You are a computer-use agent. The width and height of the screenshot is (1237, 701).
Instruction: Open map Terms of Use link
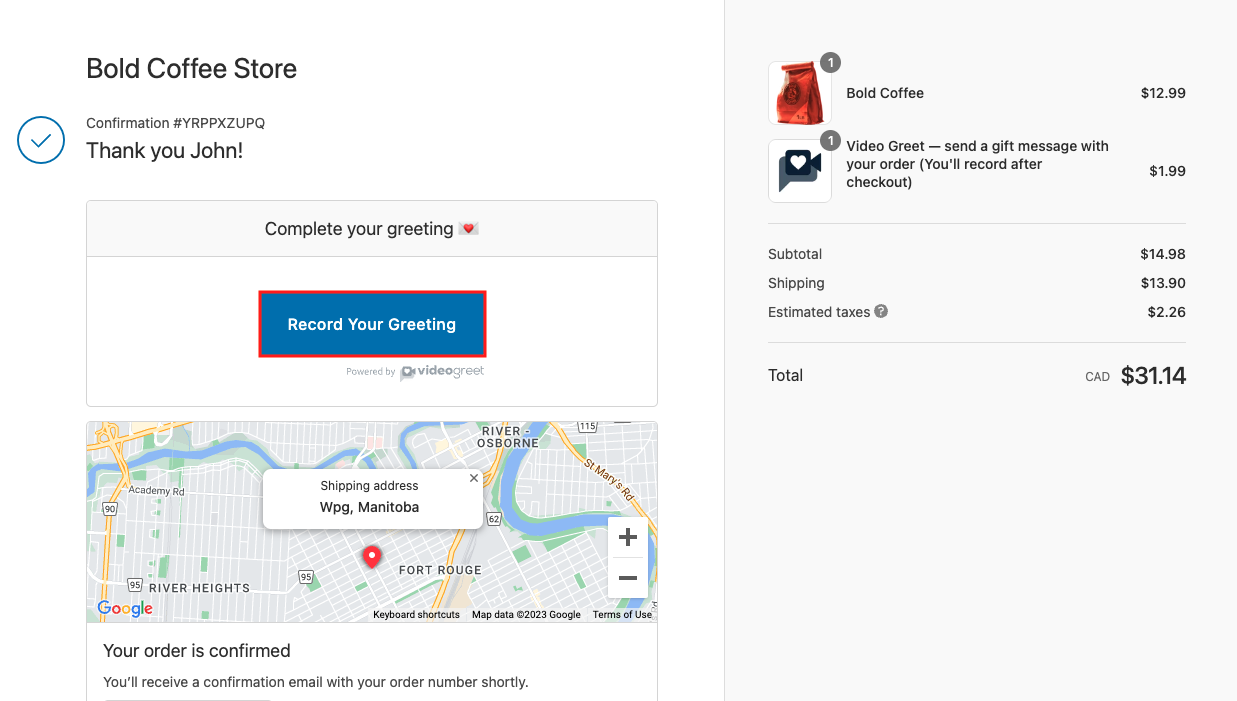pos(622,615)
